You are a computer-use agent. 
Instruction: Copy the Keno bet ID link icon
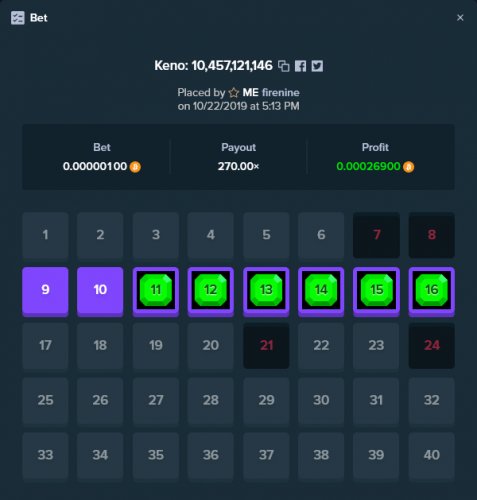coord(284,66)
